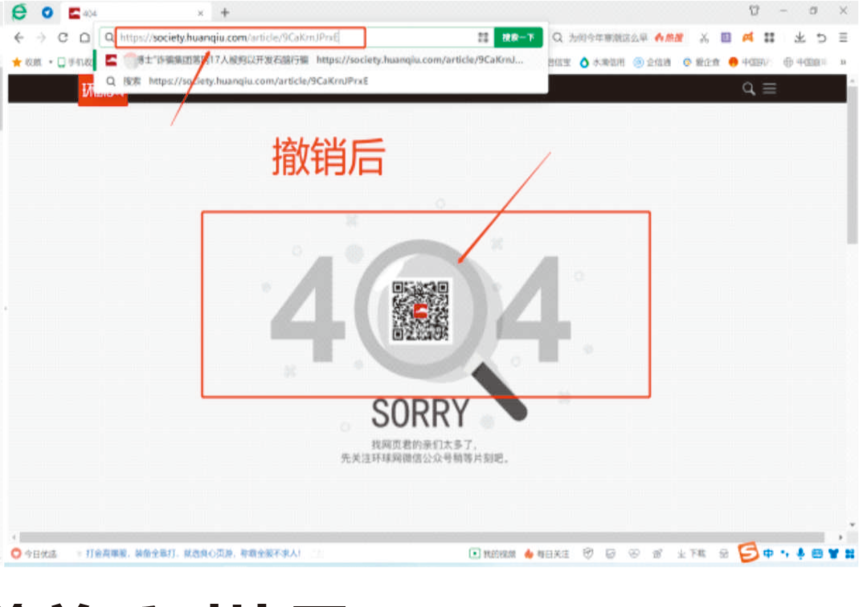Open the home page icon
Viewport: 859px width, 607px height.
84,37
